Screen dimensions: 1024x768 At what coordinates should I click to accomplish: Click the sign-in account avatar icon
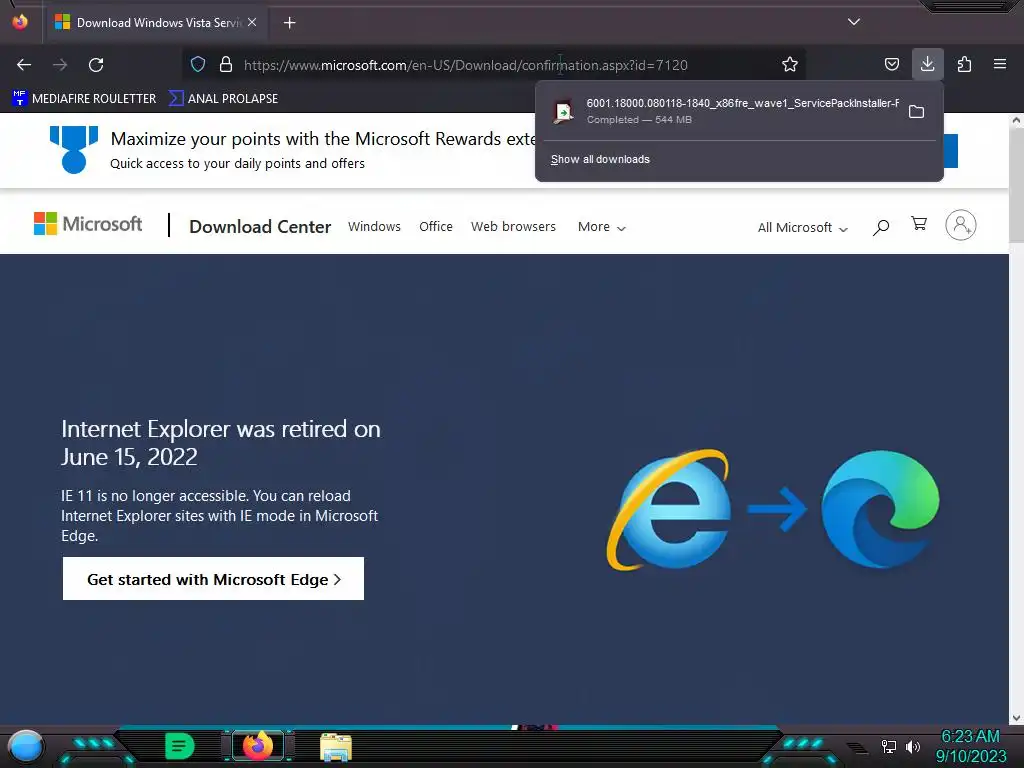(961, 225)
